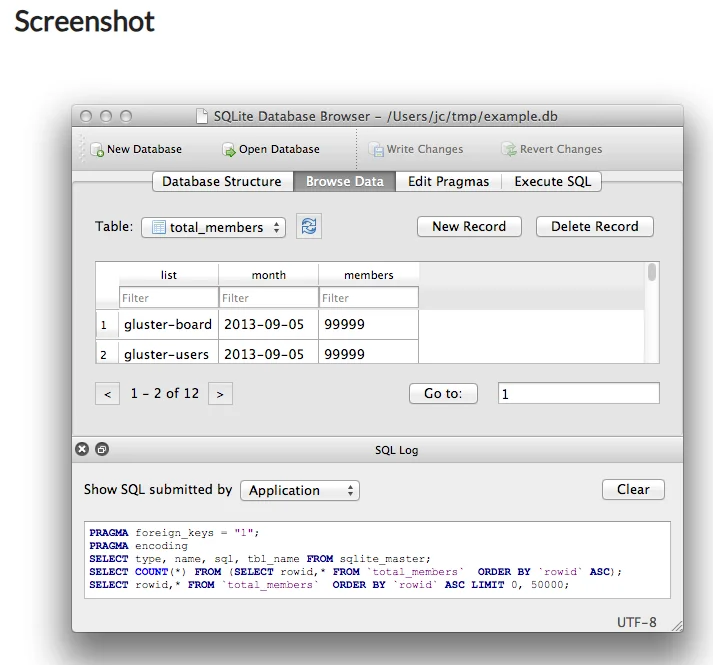
Task: Click the members column filter field
Action: pos(369,297)
